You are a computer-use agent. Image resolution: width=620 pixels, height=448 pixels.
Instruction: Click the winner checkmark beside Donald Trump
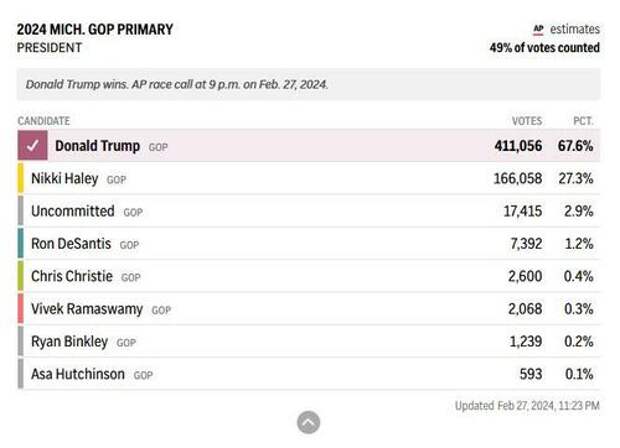33,146
